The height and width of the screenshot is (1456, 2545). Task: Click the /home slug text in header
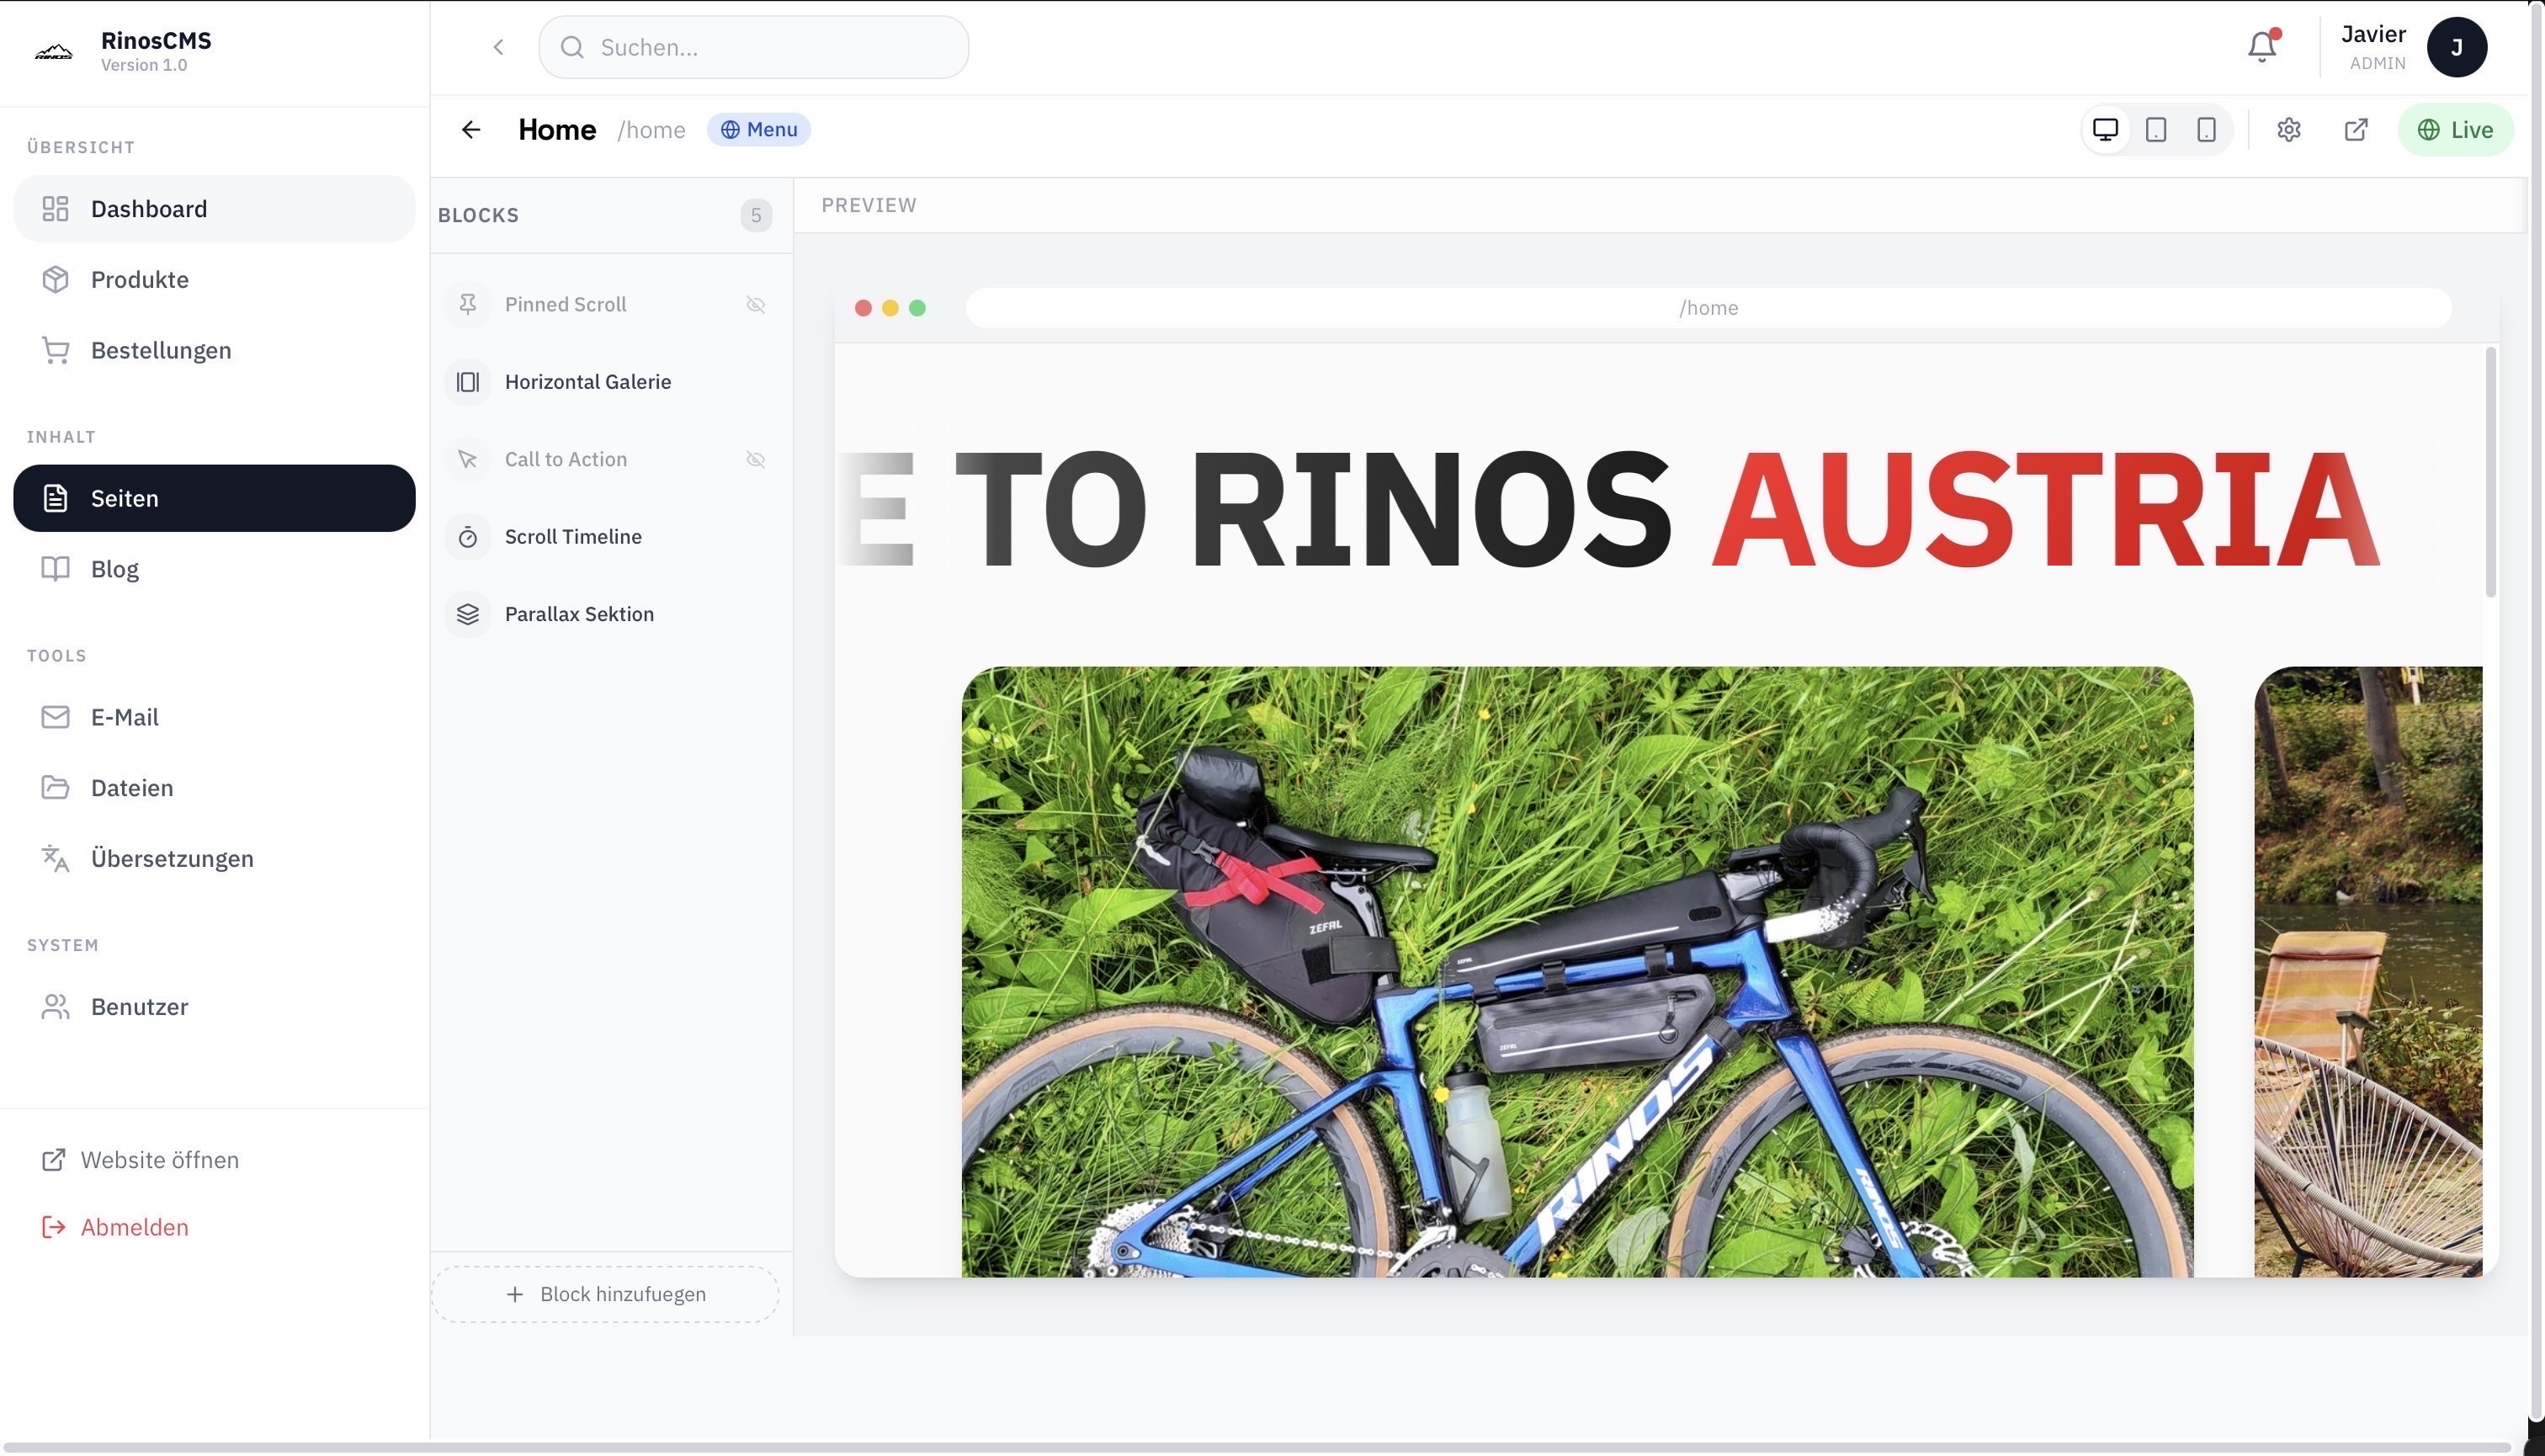[x=651, y=130]
